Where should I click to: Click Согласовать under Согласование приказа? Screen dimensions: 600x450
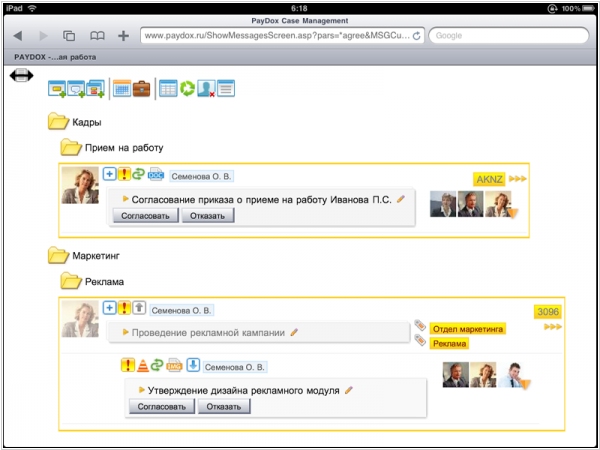(145, 215)
